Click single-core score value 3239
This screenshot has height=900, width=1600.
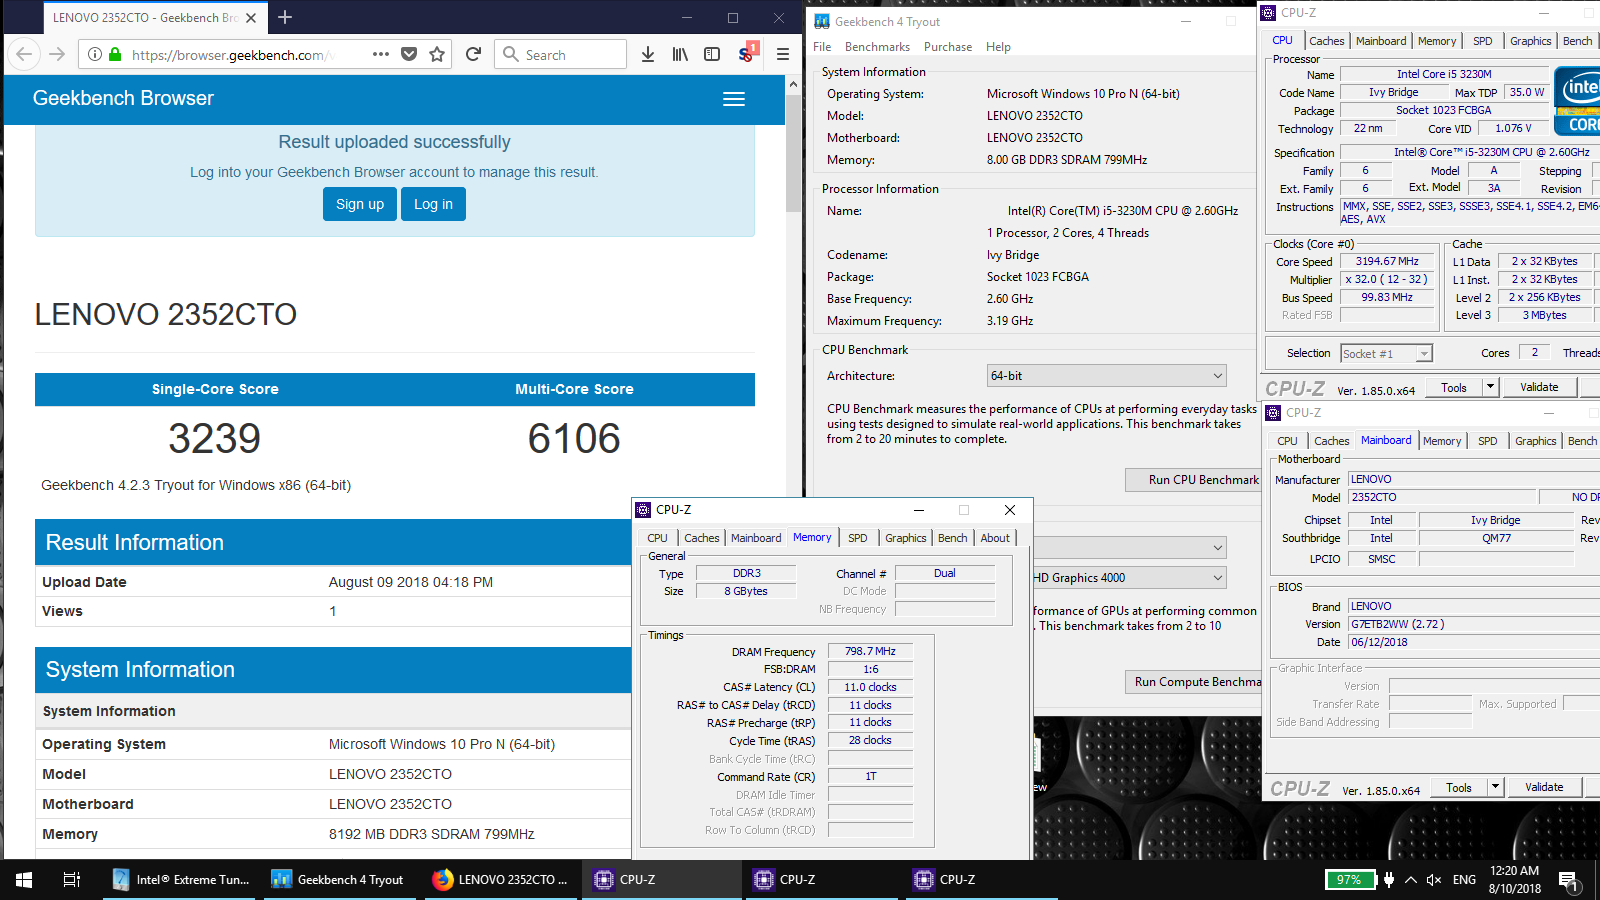214,439
